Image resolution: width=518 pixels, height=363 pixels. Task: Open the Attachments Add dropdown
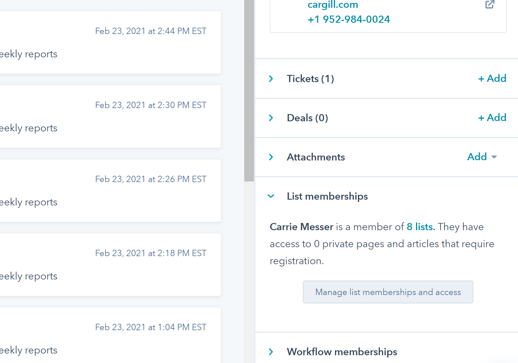click(x=482, y=157)
